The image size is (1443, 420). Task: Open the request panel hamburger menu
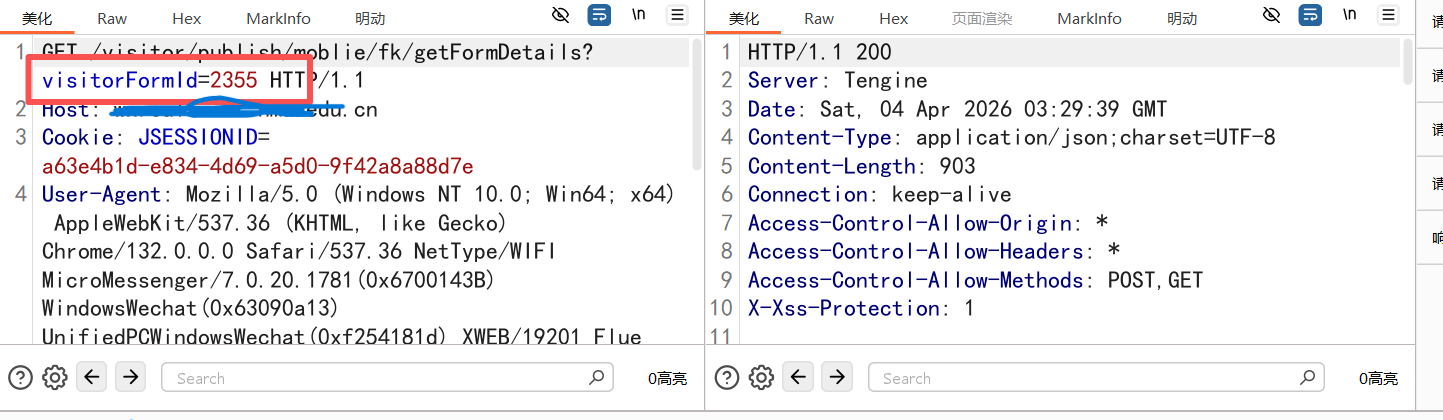(x=678, y=15)
